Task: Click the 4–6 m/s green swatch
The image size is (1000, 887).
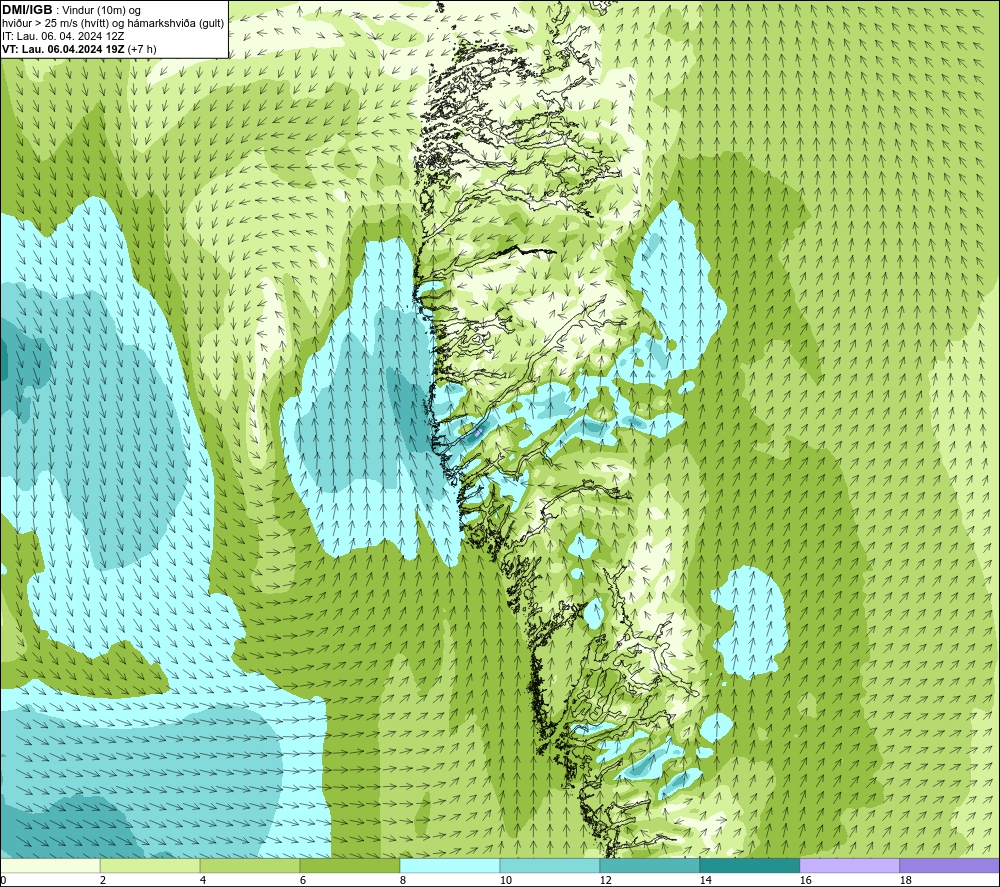Action: click(249, 865)
